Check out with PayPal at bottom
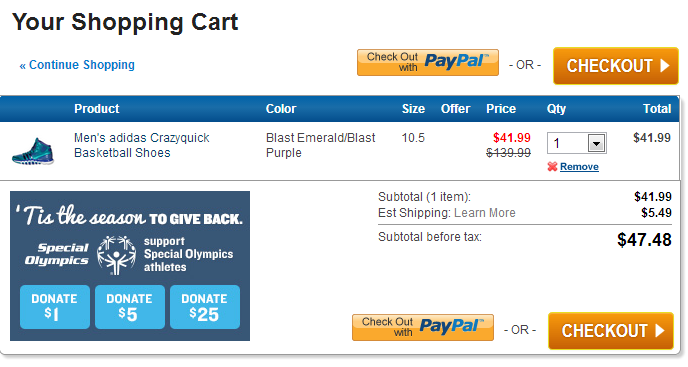The width and height of the screenshot is (688, 367). point(423,327)
